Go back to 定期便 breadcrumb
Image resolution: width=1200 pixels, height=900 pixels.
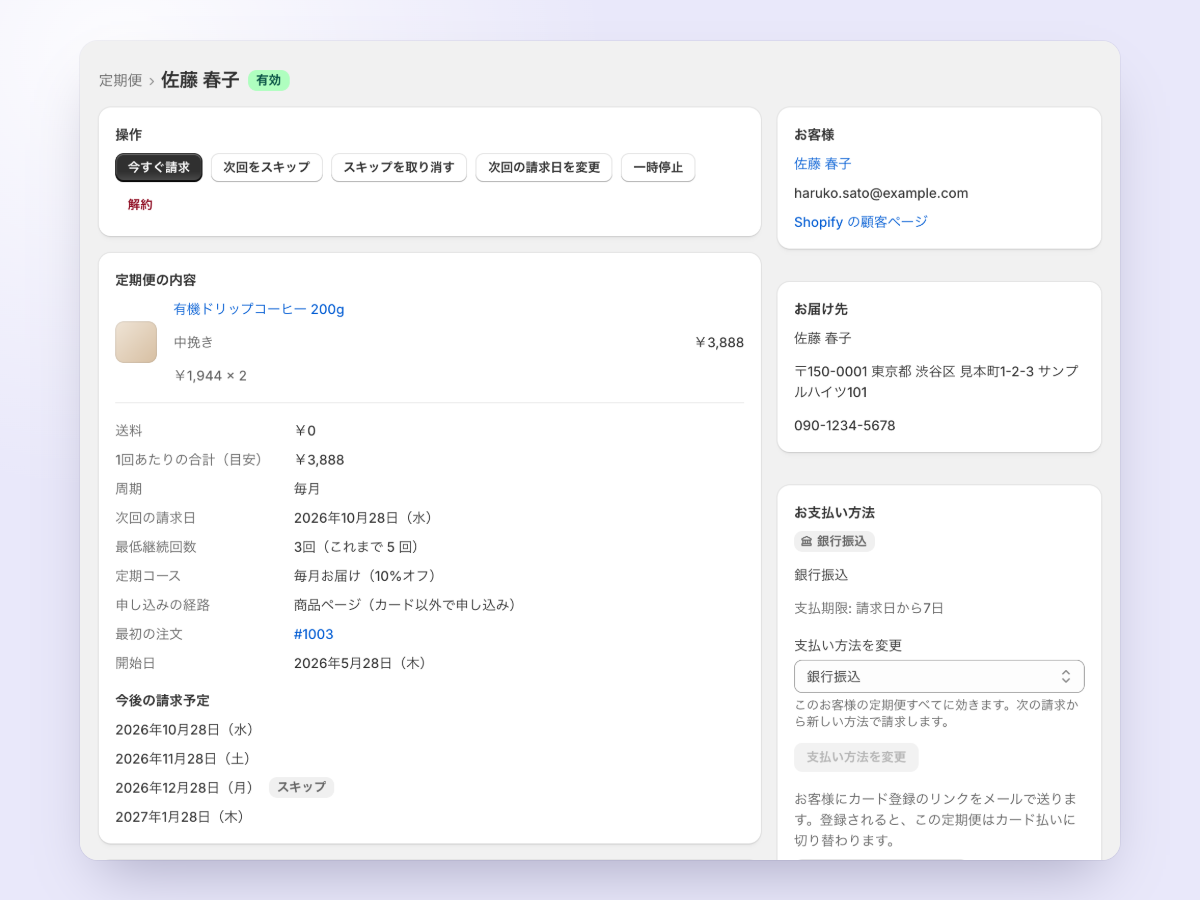click(x=121, y=81)
